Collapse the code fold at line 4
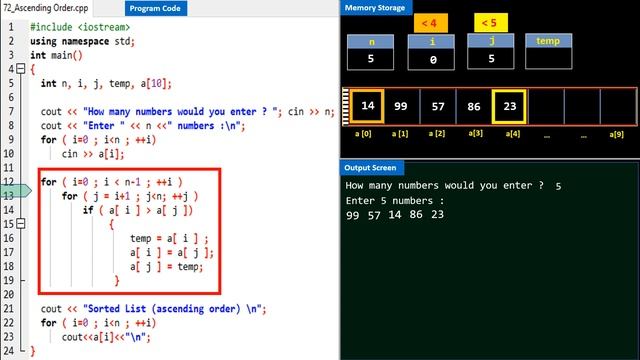This screenshot has height=360, width=640. (20, 69)
